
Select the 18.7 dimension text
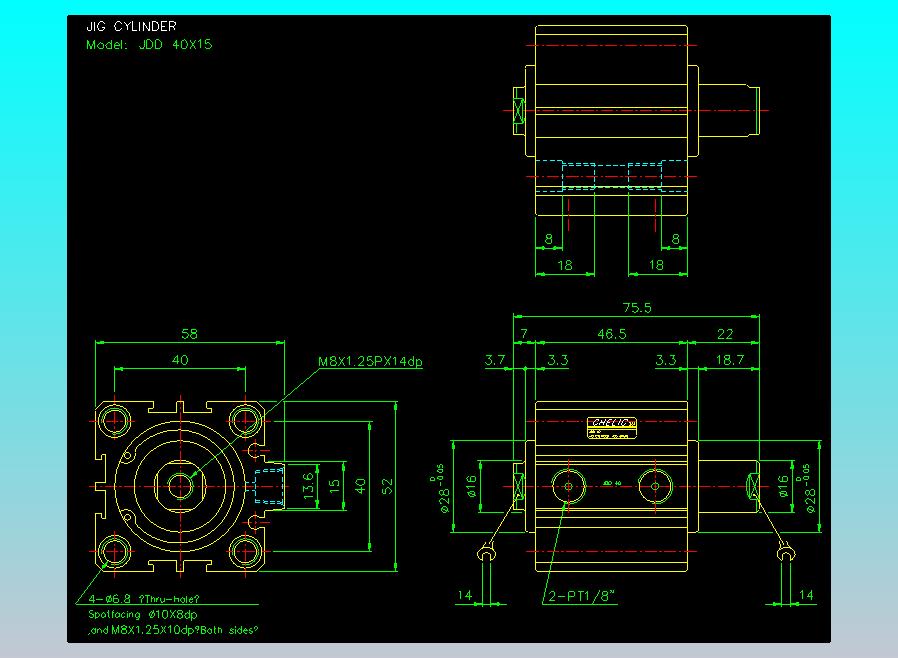pos(730,360)
